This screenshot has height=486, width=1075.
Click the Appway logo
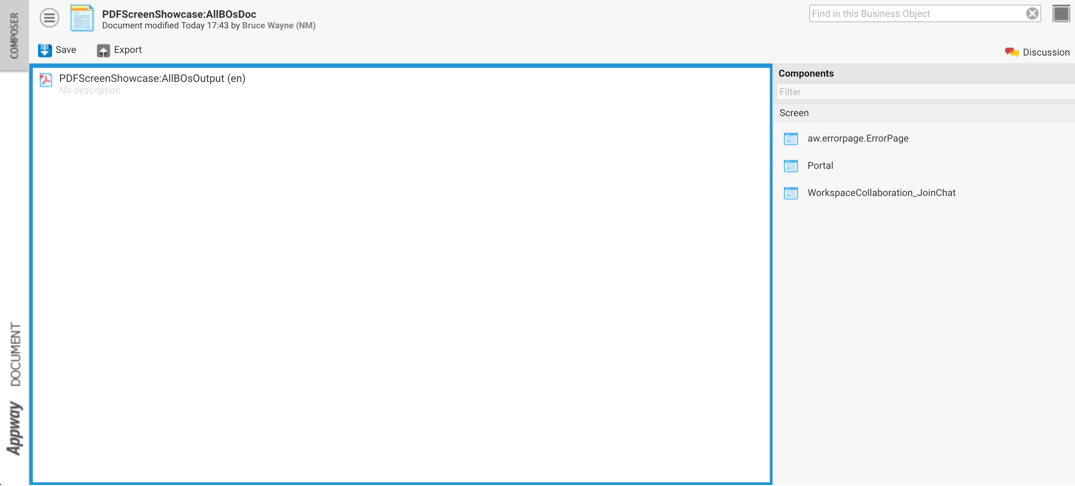(15, 428)
